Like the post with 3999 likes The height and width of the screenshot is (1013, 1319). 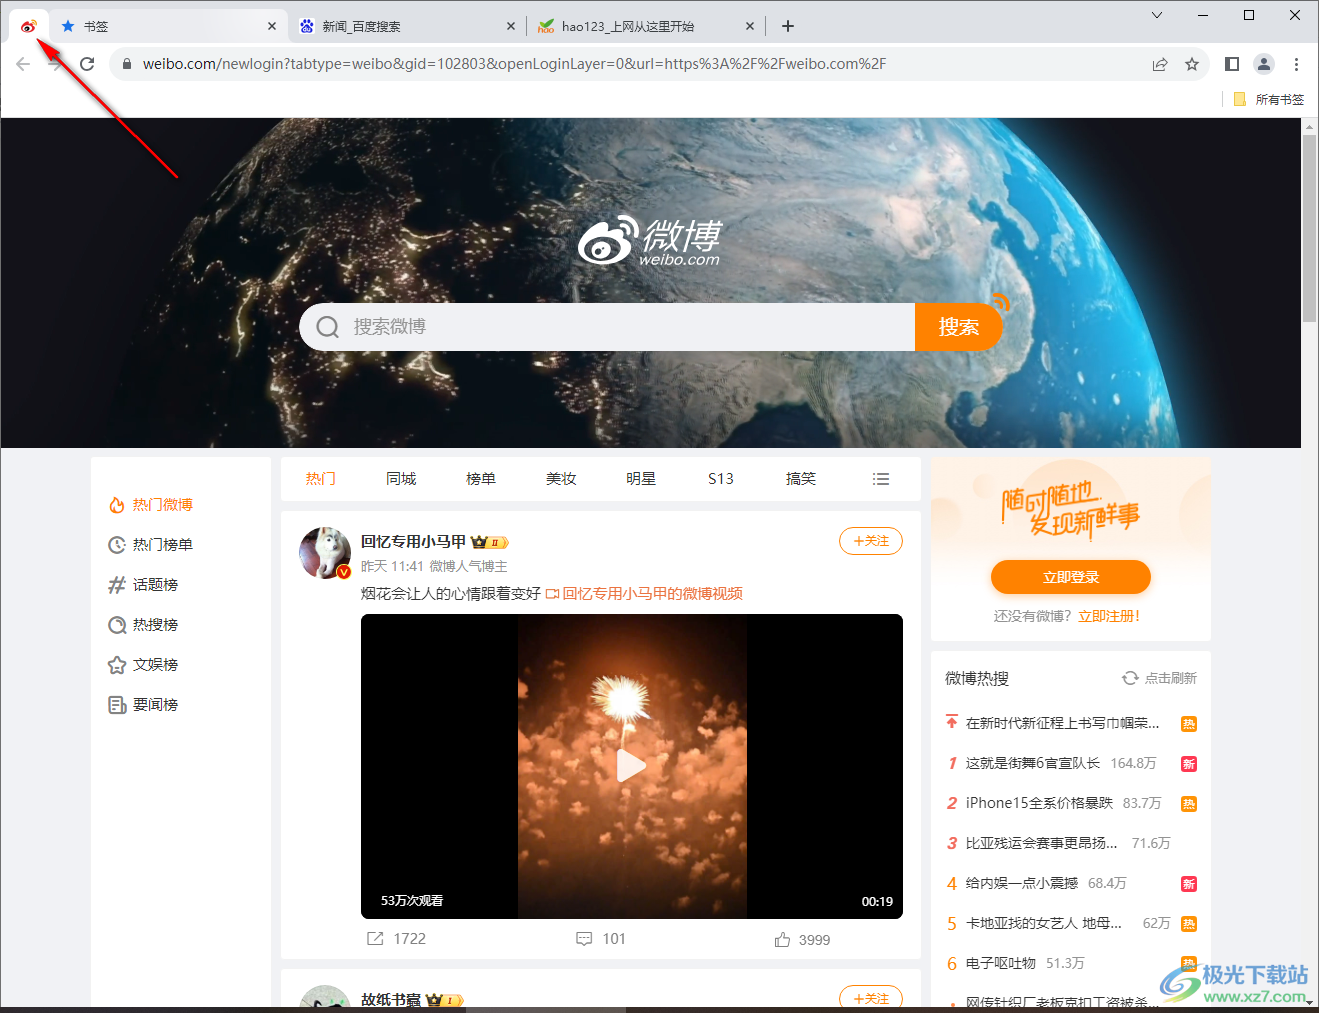(802, 940)
